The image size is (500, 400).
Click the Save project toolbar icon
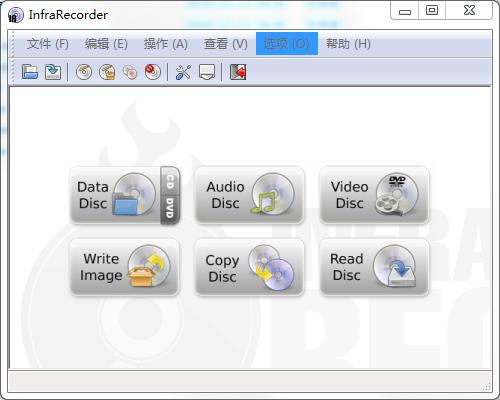(53, 72)
